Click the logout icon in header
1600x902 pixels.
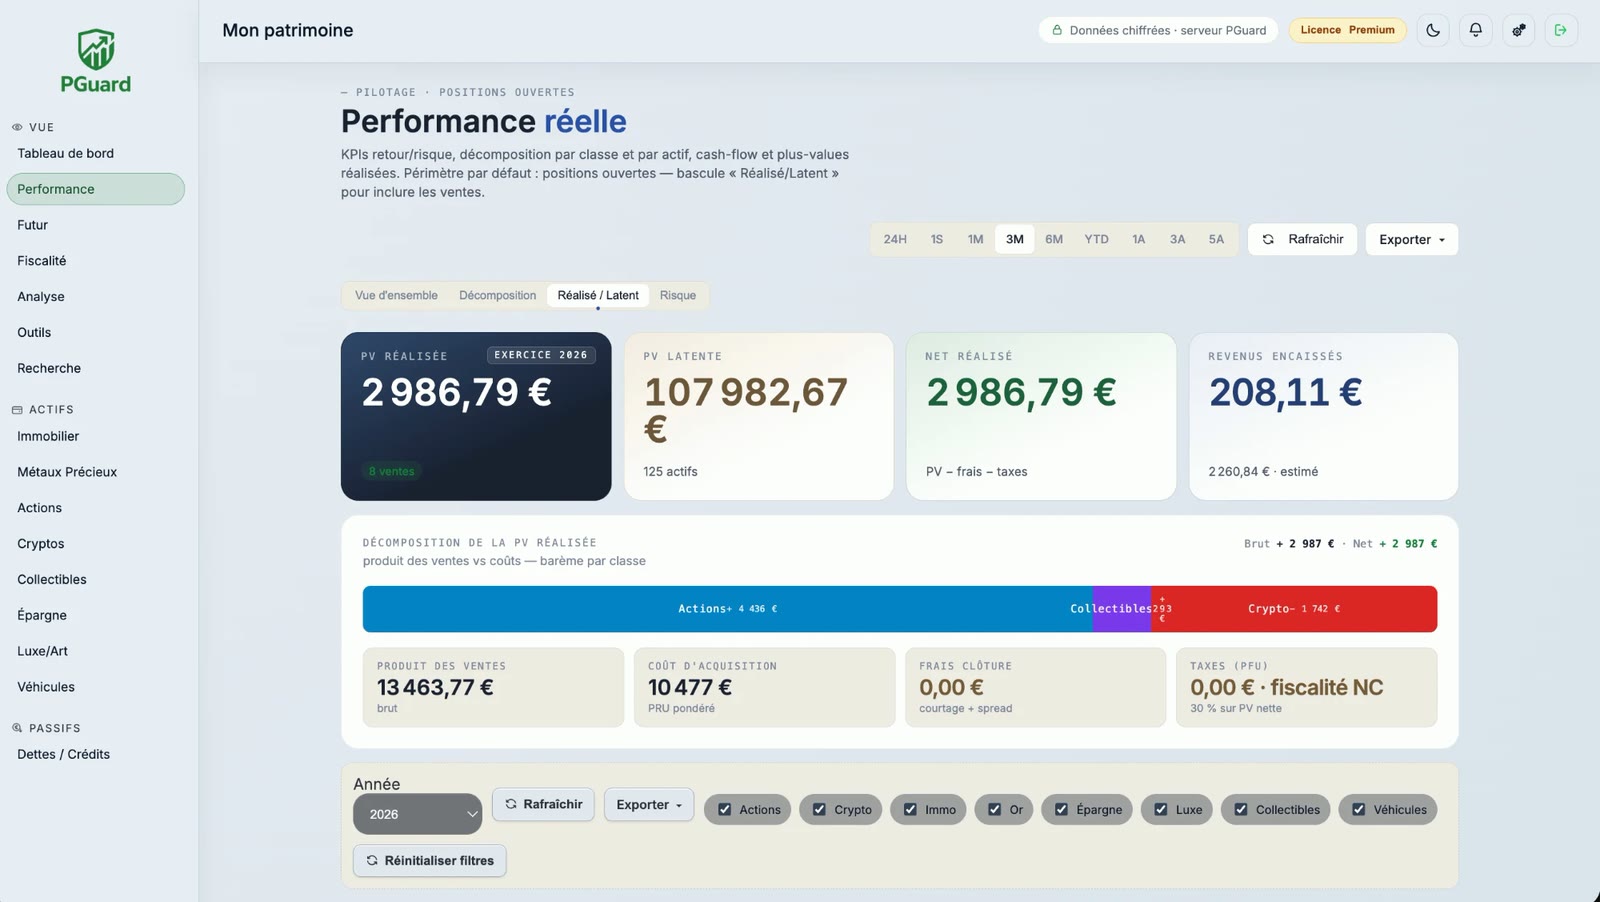pos(1561,30)
